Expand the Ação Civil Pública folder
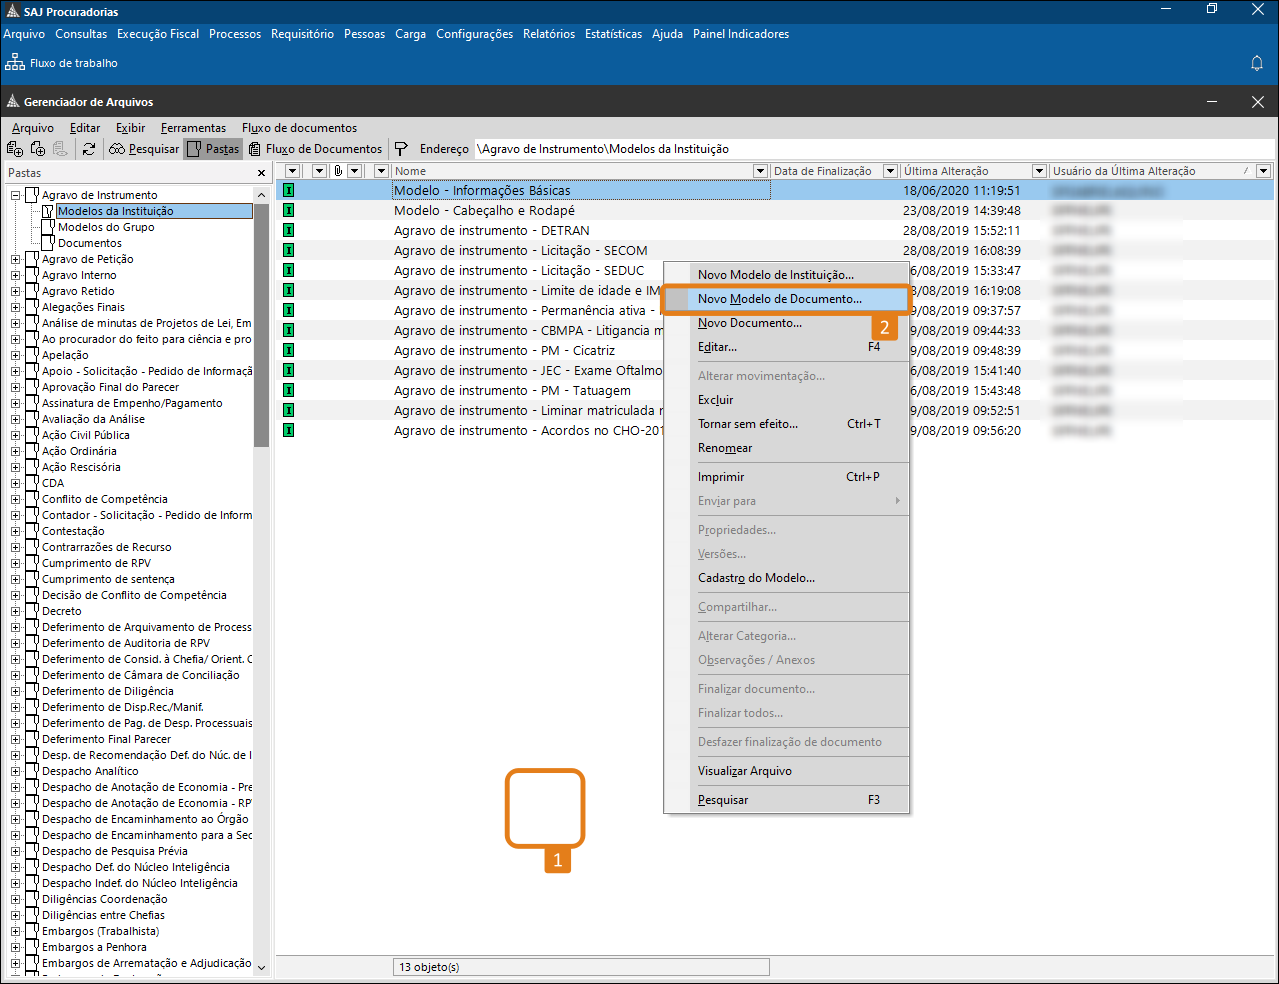Screen dimensions: 1279x984 pos(16,435)
